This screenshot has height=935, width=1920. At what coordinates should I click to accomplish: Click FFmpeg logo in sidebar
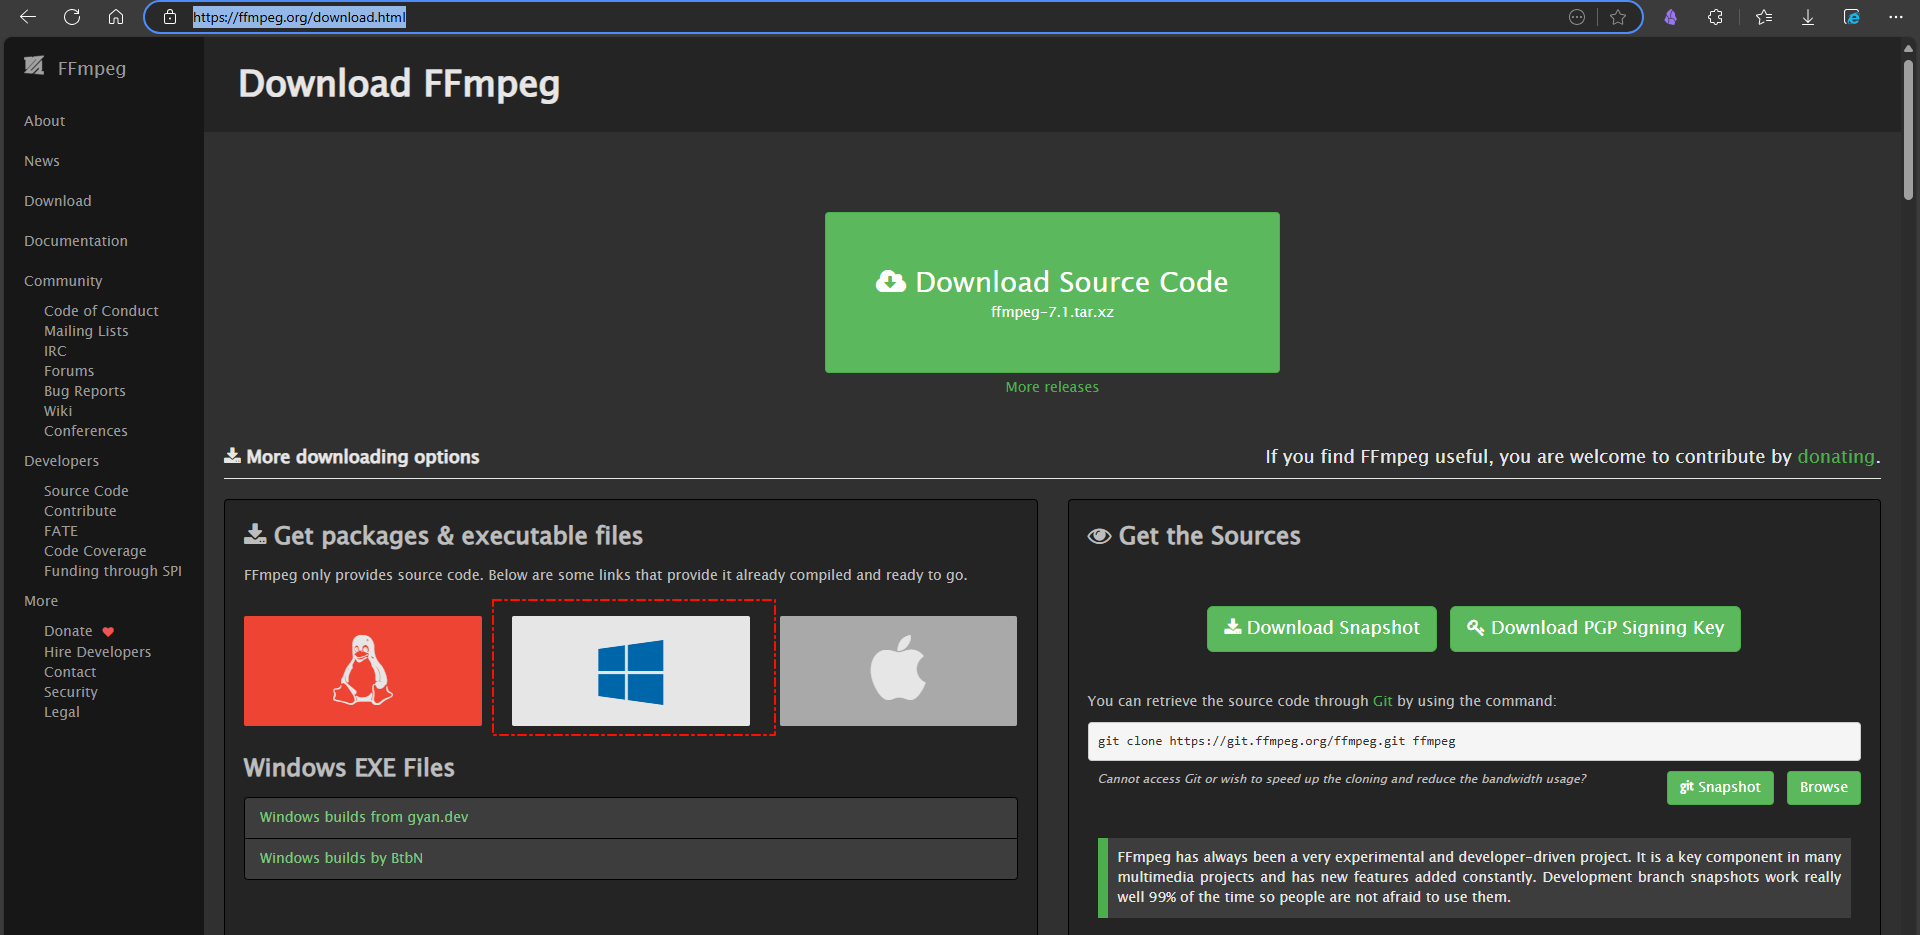pyautogui.click(x=75, y=67)
